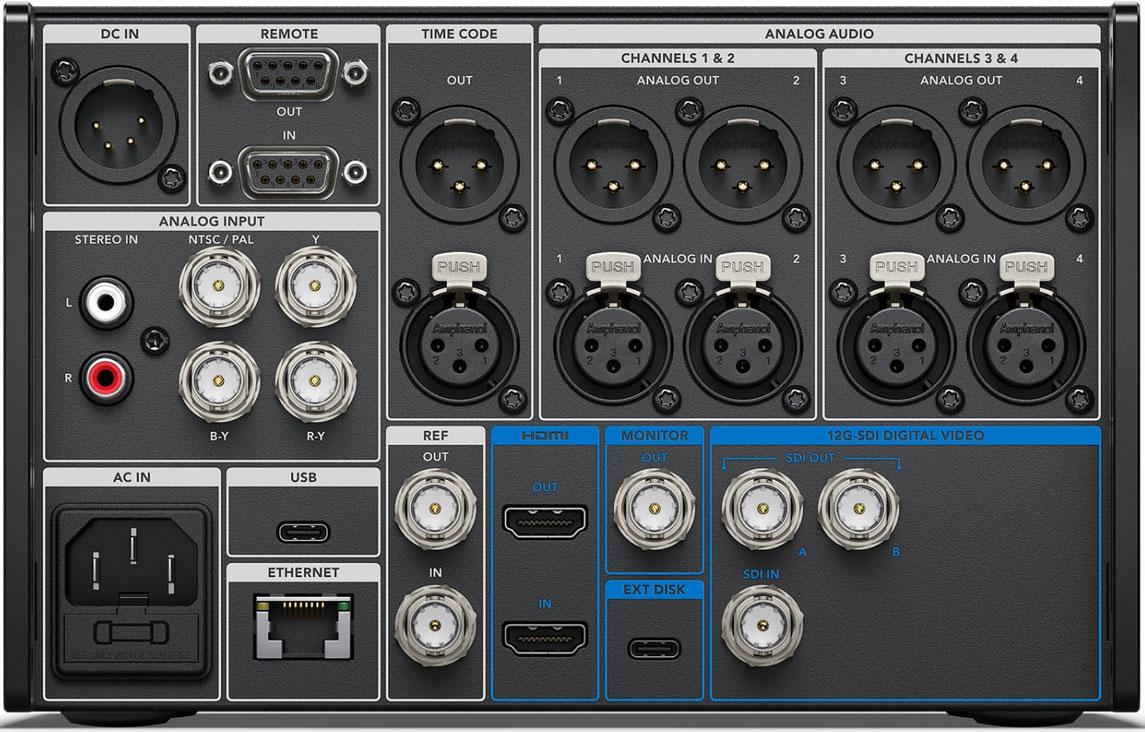The height and width of the screenshot is (732, 1145).
Task: Click the SDI OUT A BNC connector
Action: pyautogui.click(x=762, y=509)
